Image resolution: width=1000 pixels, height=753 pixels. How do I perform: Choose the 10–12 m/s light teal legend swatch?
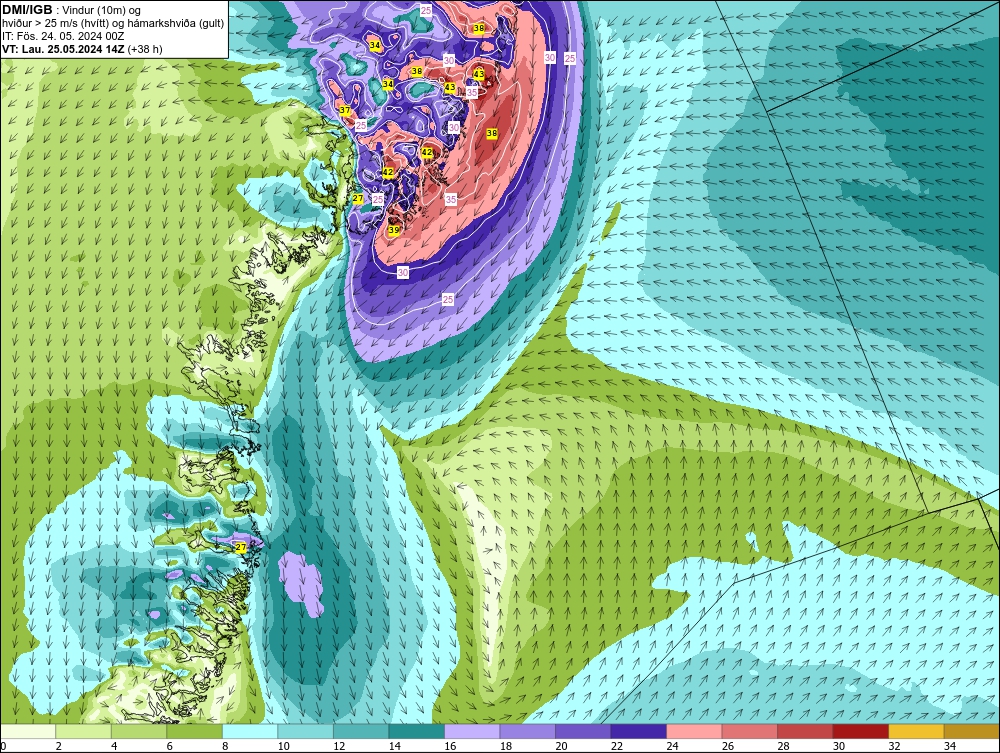coord(305,731)
